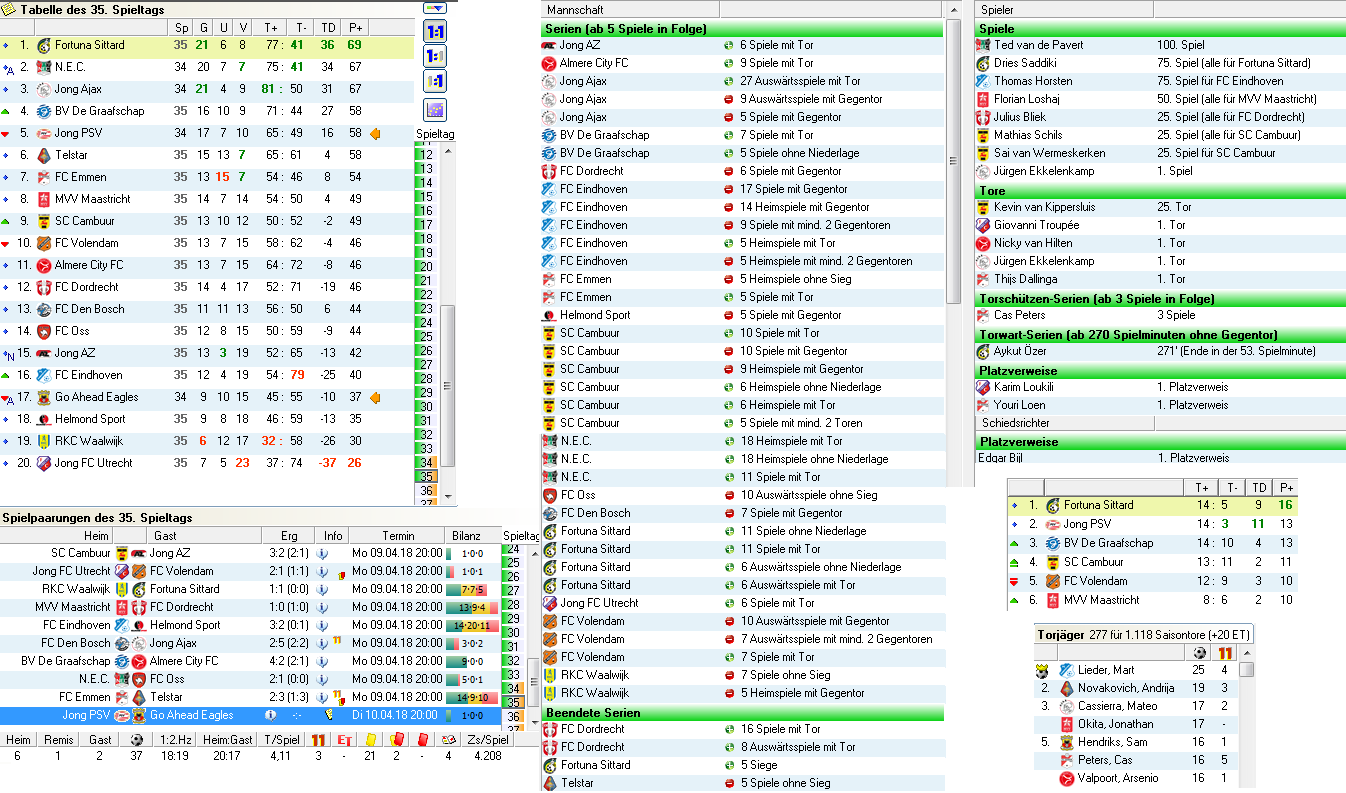
Task: Open the info icon for SC Cambuur vs Jong AZ
Action: [323, 553]
